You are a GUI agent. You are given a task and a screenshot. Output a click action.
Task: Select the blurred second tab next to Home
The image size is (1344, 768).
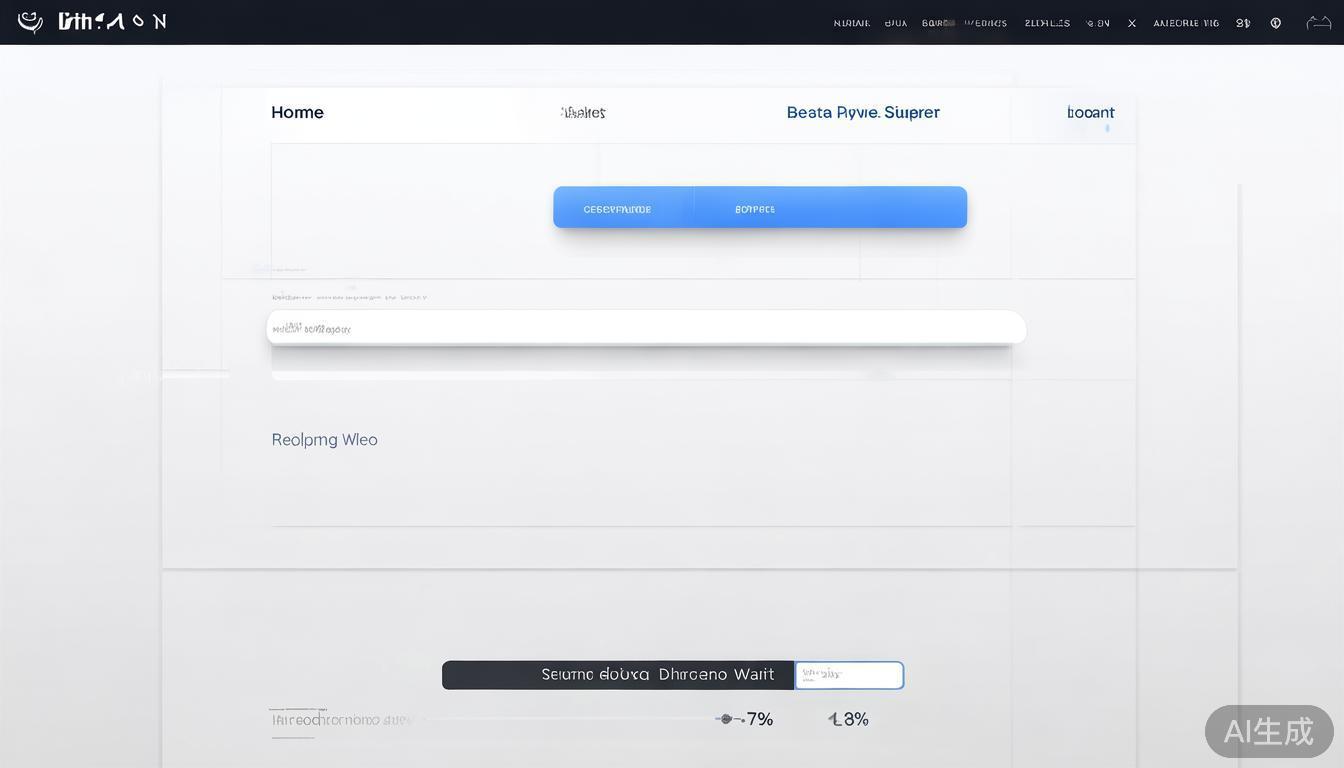583,112
